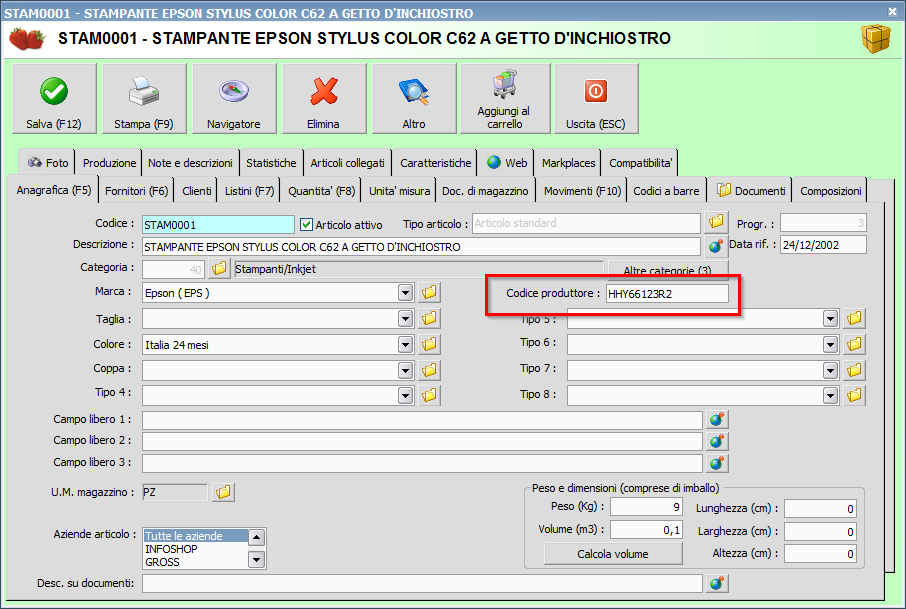Print using Stampa (F9) button

(x=144, y=99)
